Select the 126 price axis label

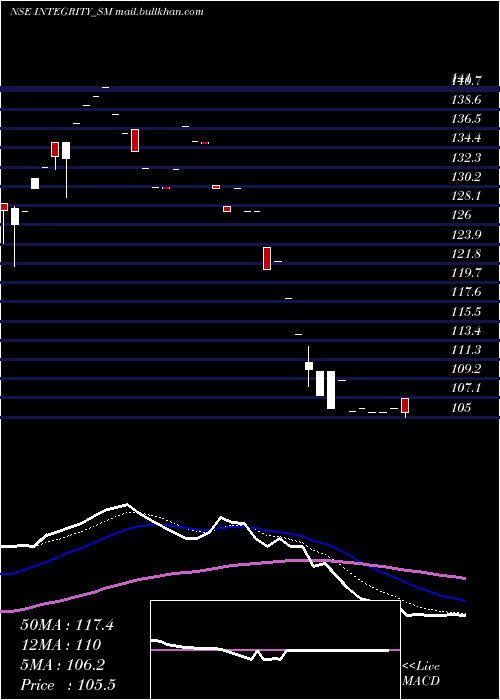pos(461,215)
